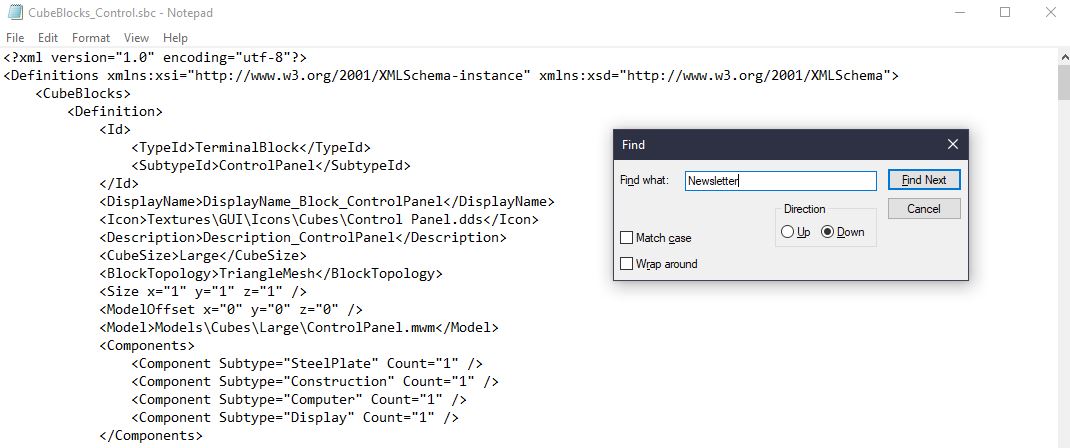Image resolution: width=1070 pixels, height=448 pixels.
Task: Minimize the Notepad window
Action: [x=958, y=12]
